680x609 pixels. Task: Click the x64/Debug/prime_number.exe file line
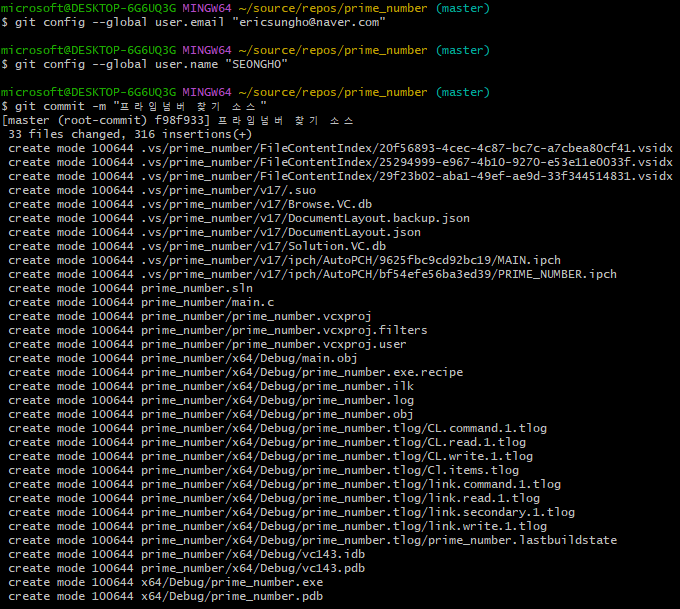[x=165, y=582]
